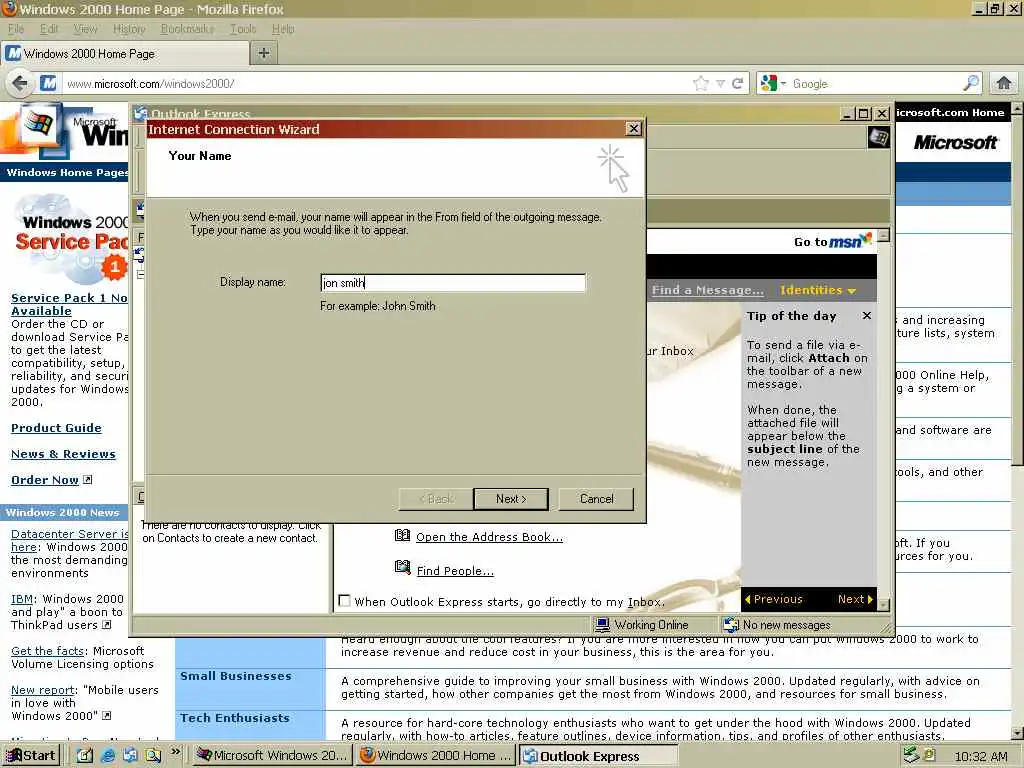Click the No new messages status icon

(x=731, y=625)
